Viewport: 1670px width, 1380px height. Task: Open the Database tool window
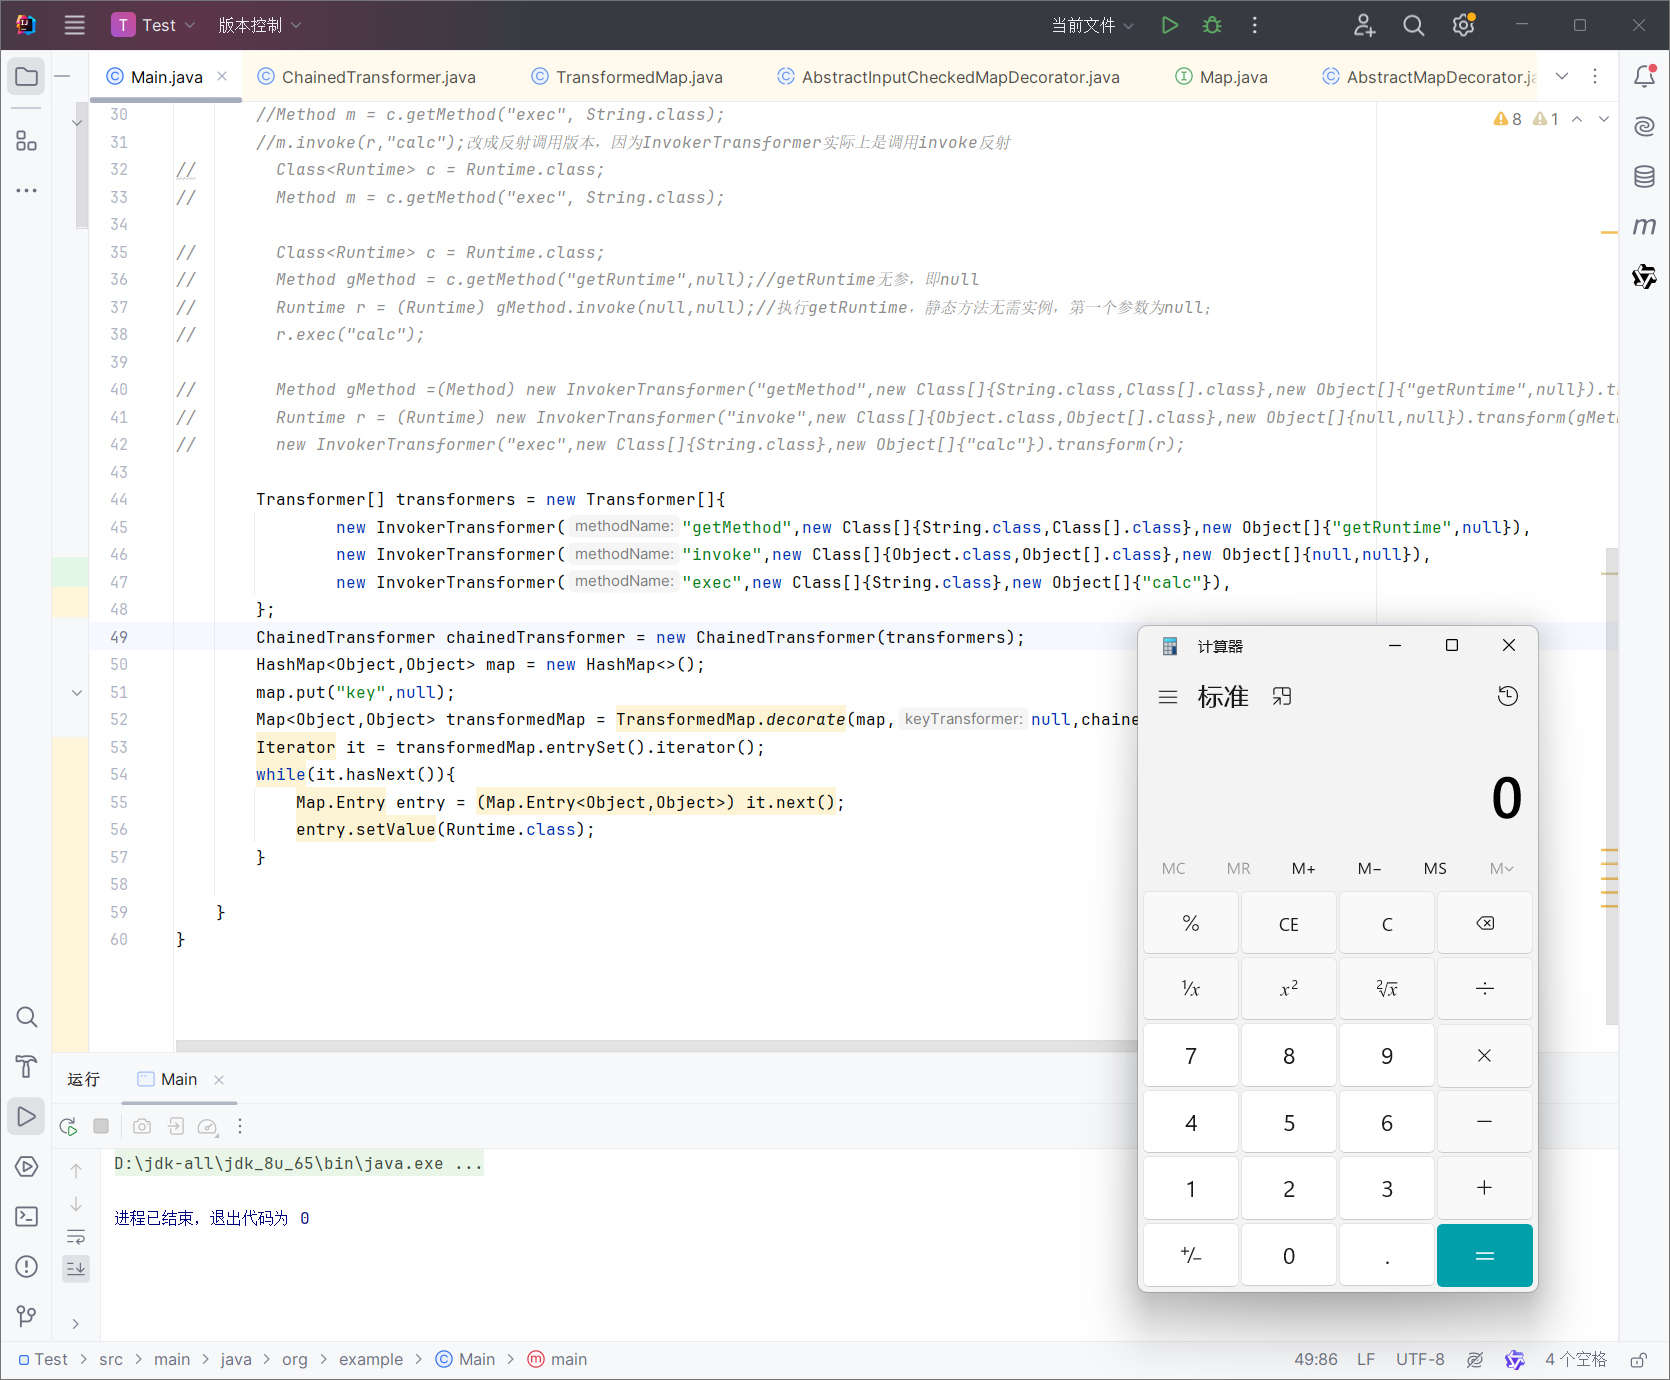[x=1644, y=177]
